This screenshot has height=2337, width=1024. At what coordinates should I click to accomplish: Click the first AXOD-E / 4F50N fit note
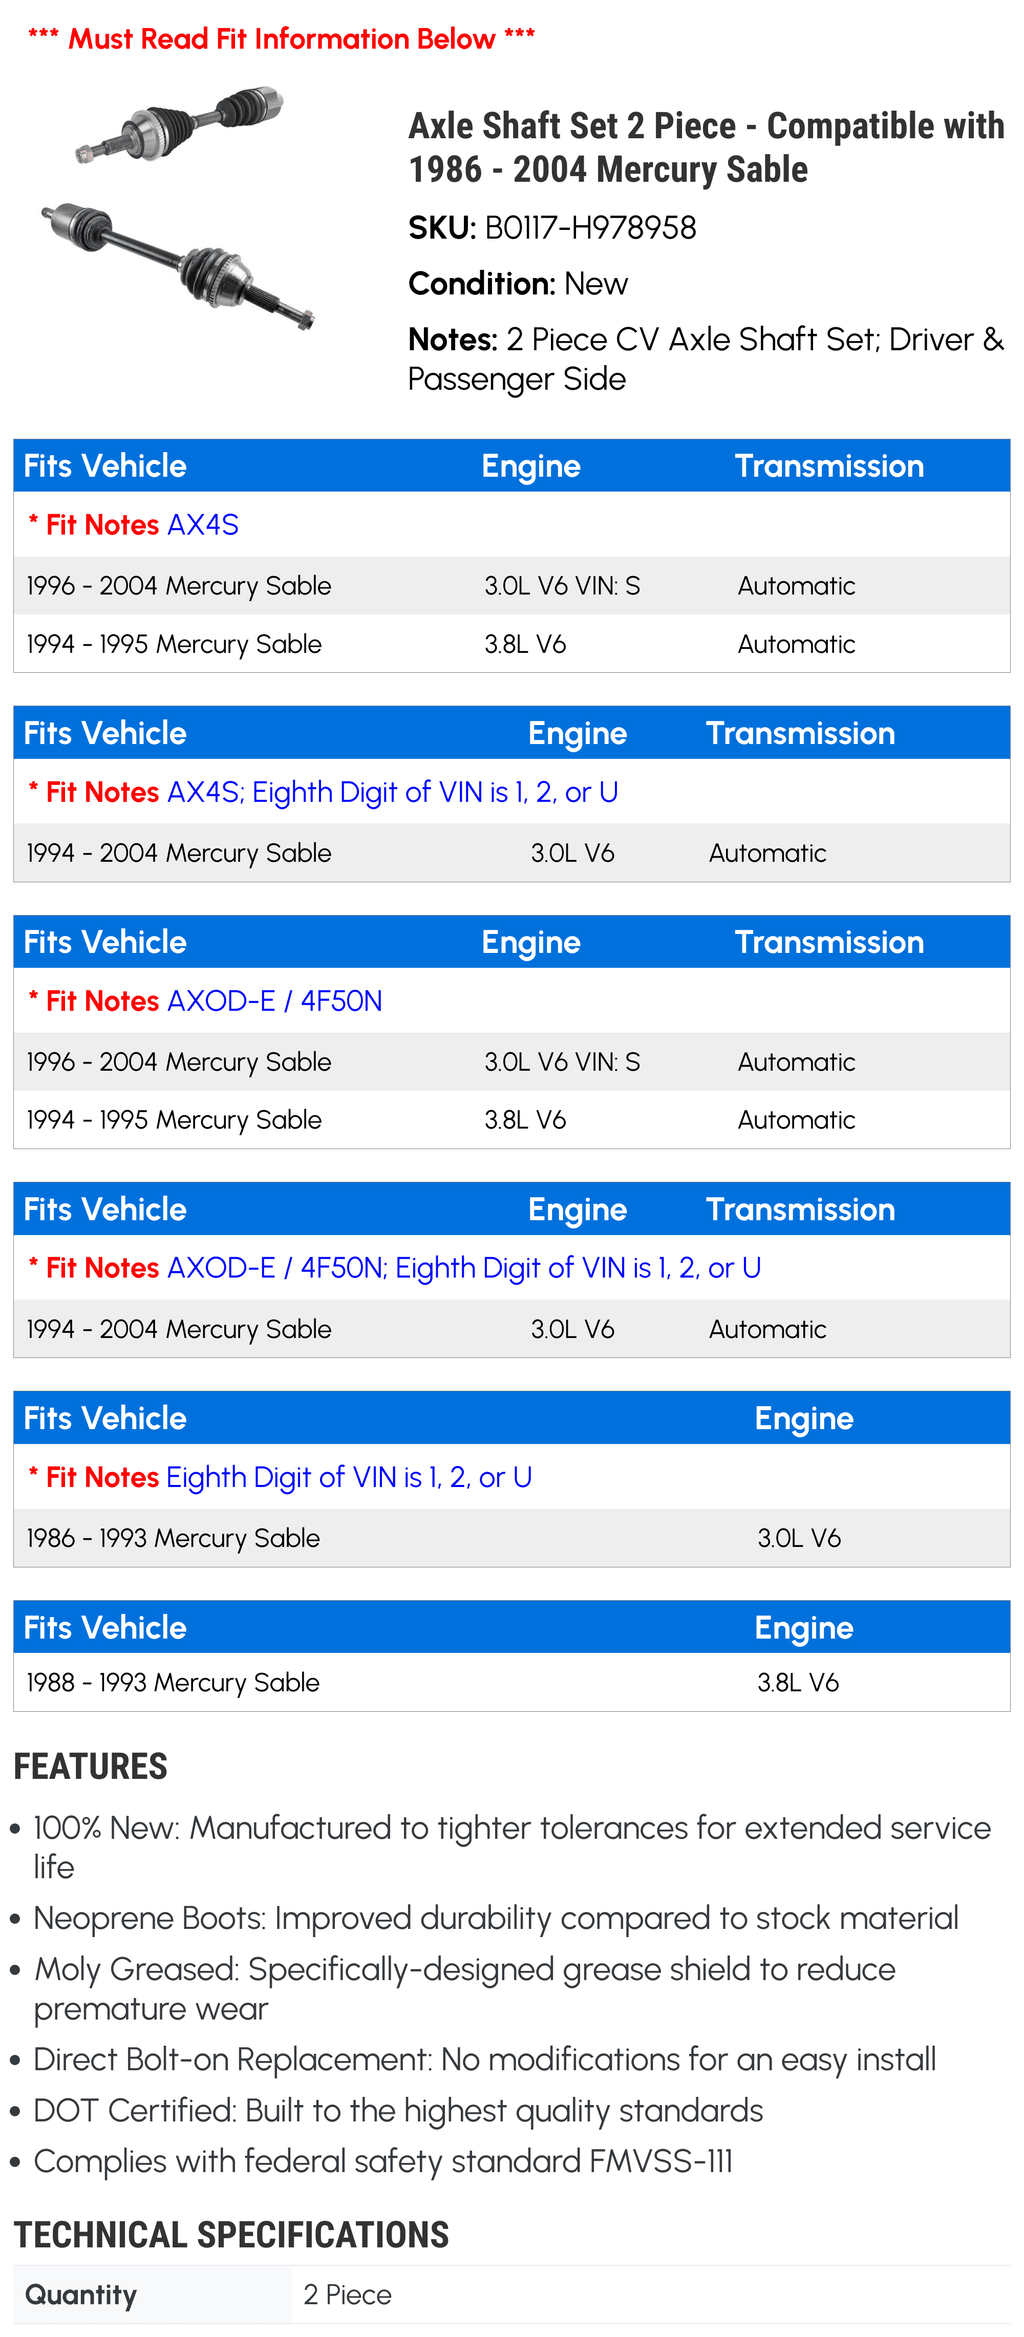tap(205, 1001)
